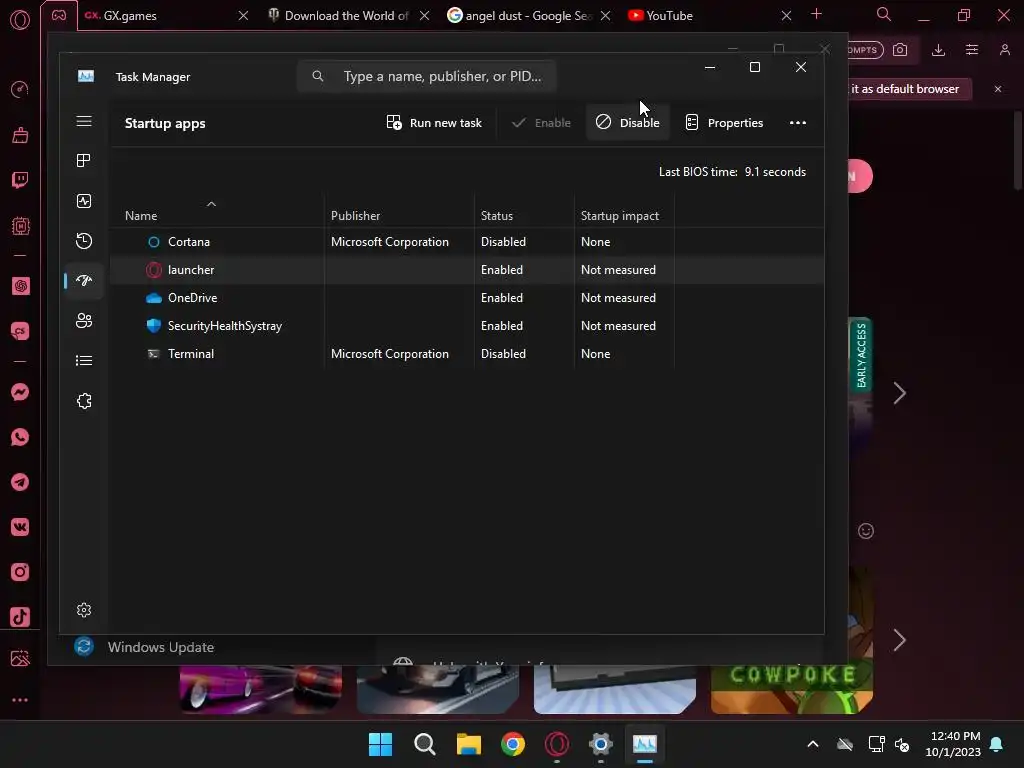Focus the Task Manager search field

(x=426, y=76)
